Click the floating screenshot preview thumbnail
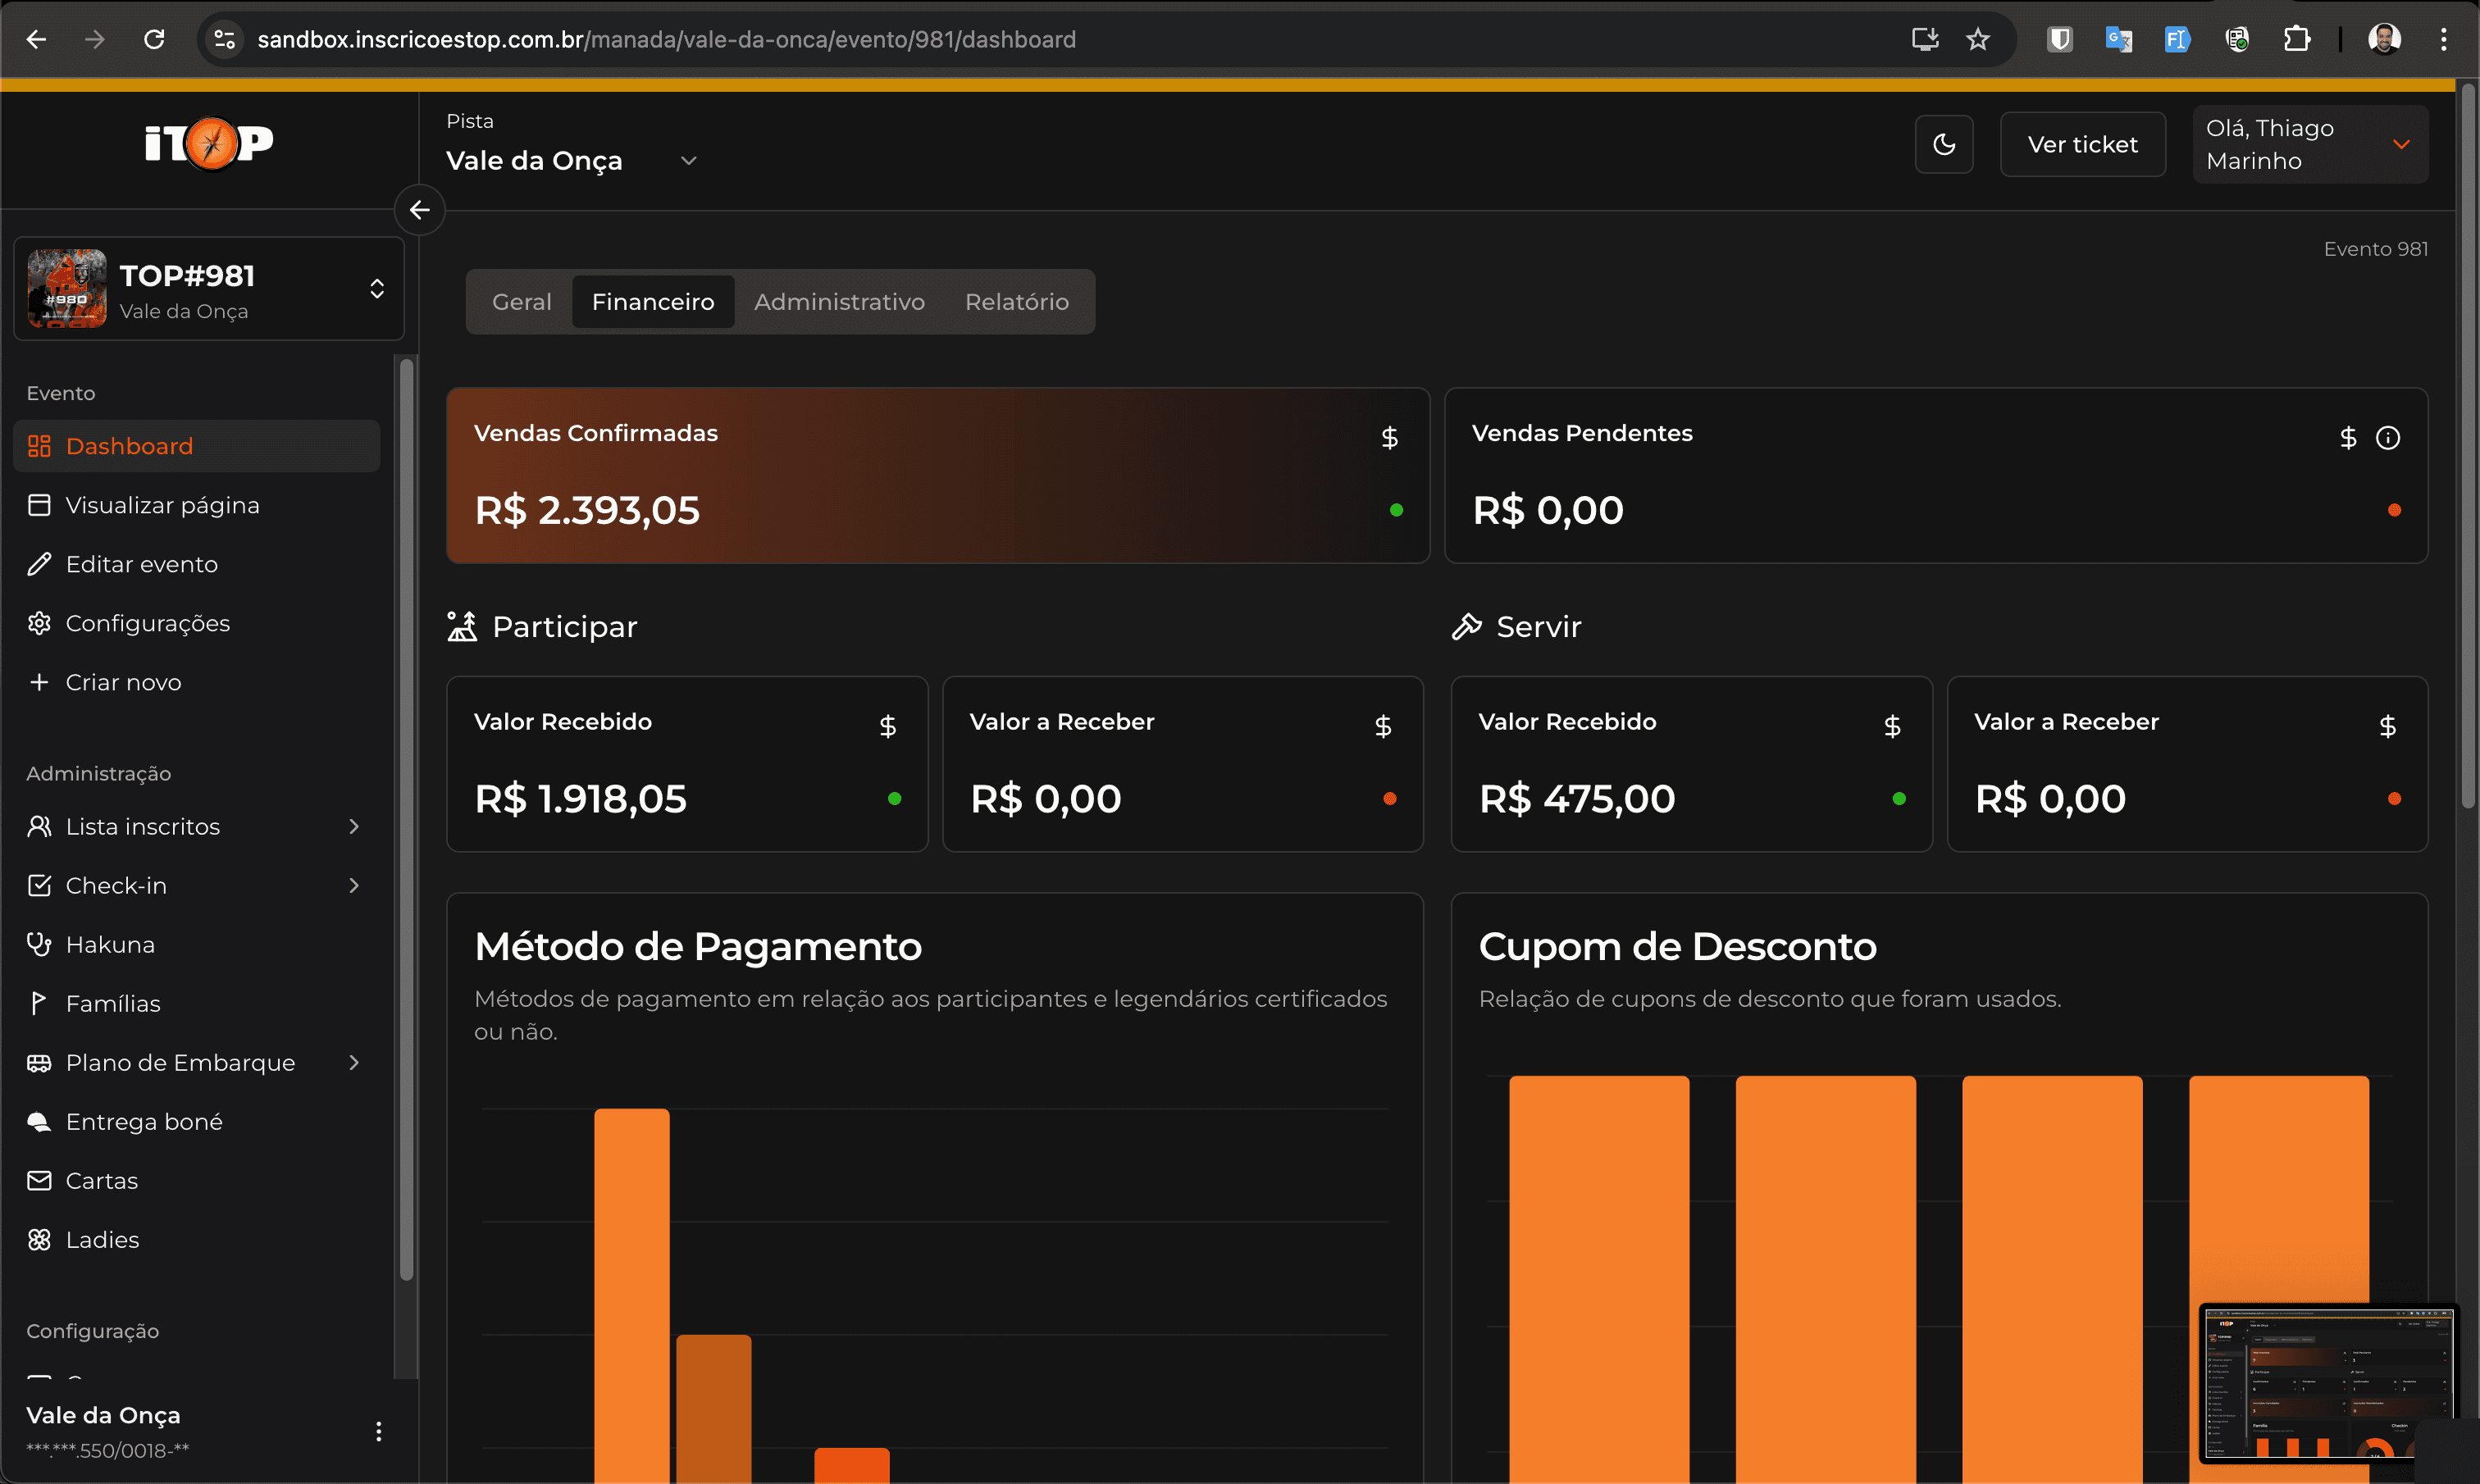The width and height of the screenshot is (2480, 1484). coord(2328,1383)
